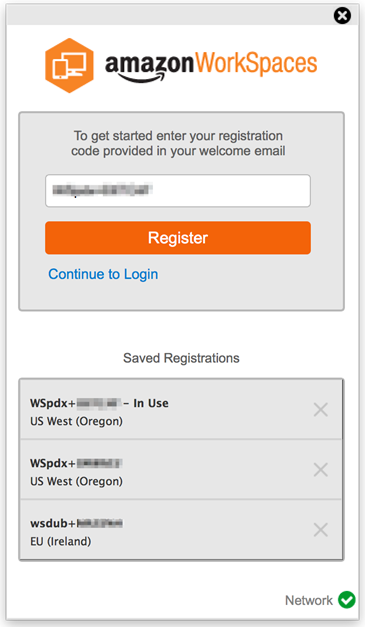Check the green Network status checkmark
The width and height of the screenshot is (365, 627).
point(347,600)
